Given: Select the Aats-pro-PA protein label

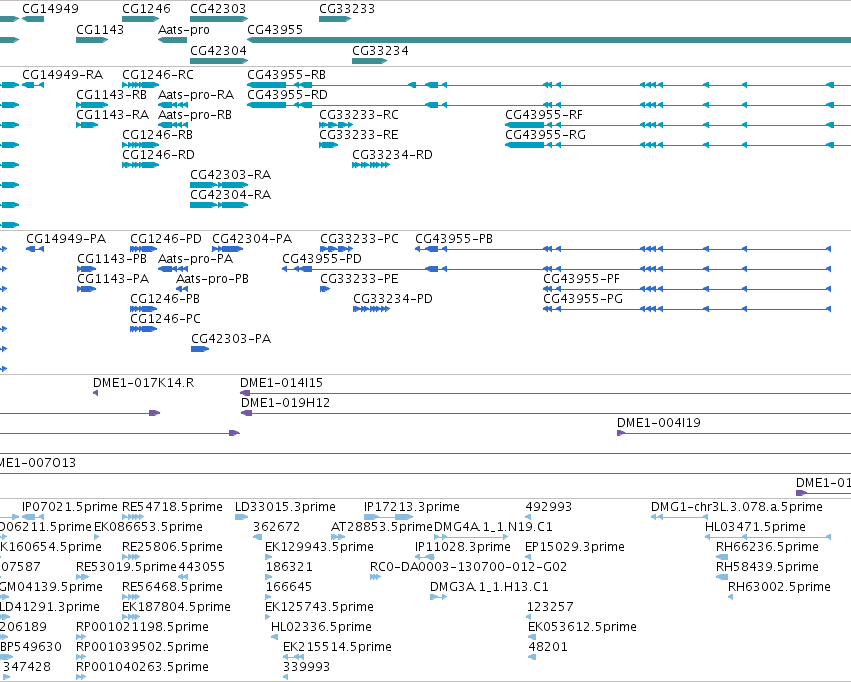Looking at the screenshot, I should pos(195,259).
